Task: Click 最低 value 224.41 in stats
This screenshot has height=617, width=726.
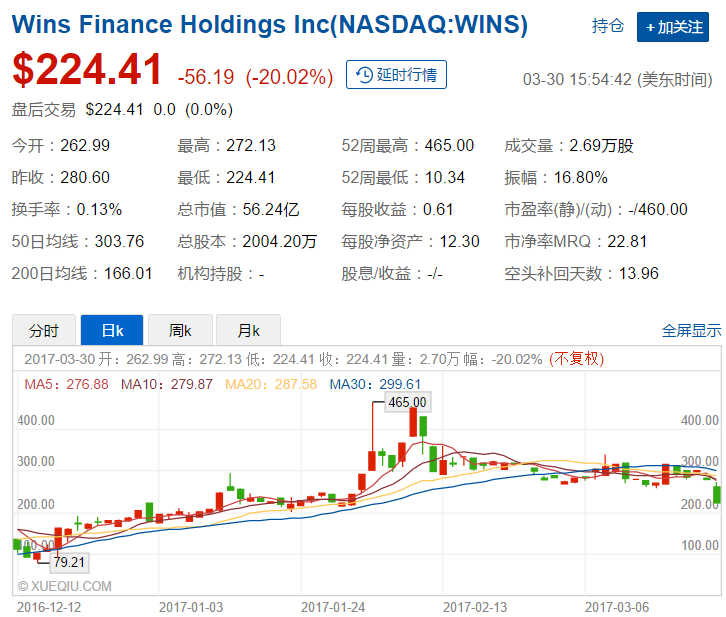Action: (x=250, y=177)
